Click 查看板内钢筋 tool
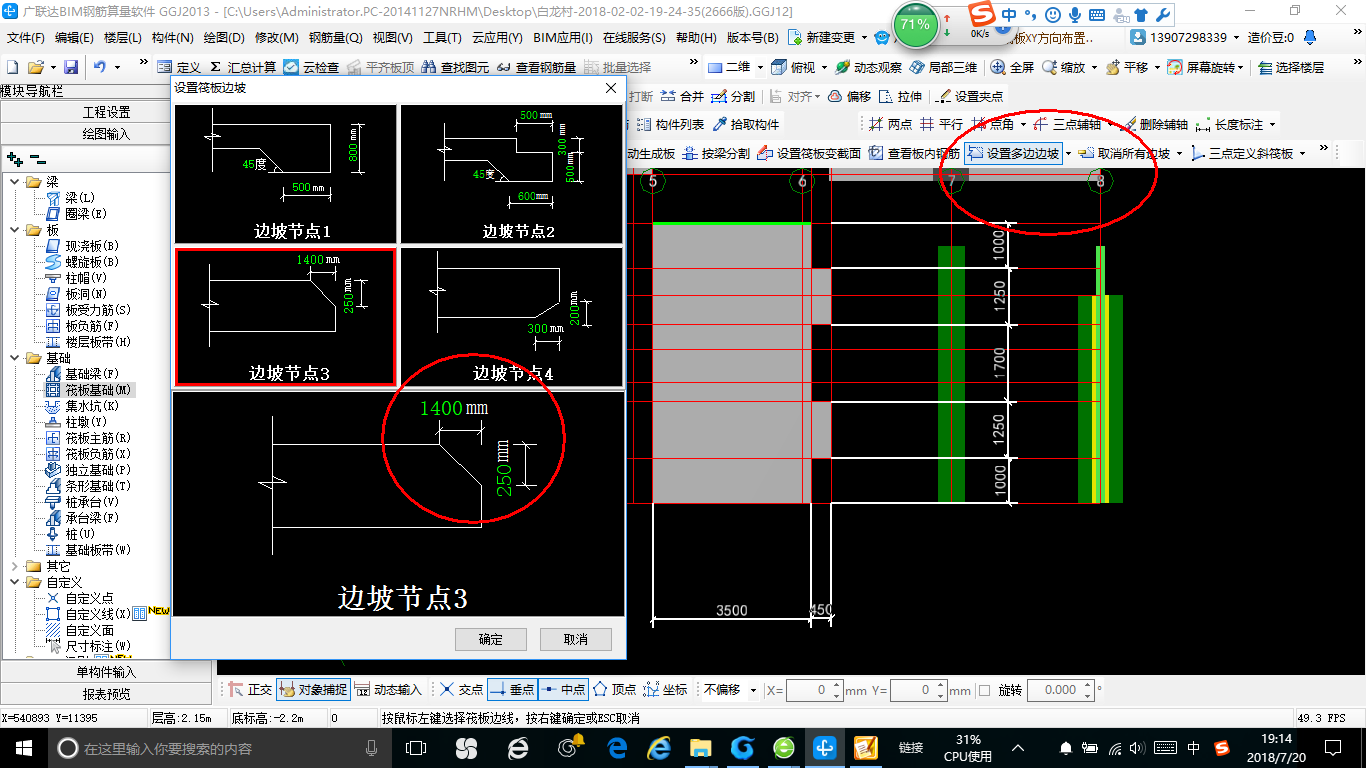Screen dimensions: 1366x768 (x=914, y=153)
